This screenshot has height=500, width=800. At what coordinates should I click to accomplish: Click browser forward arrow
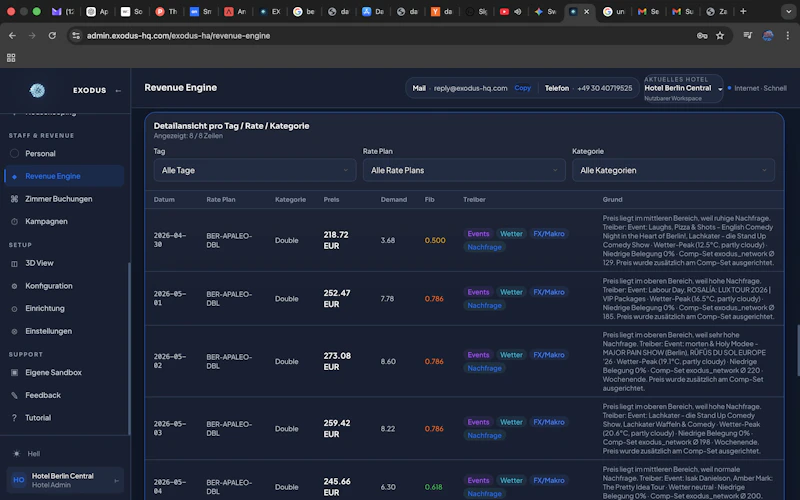[32, 36]
